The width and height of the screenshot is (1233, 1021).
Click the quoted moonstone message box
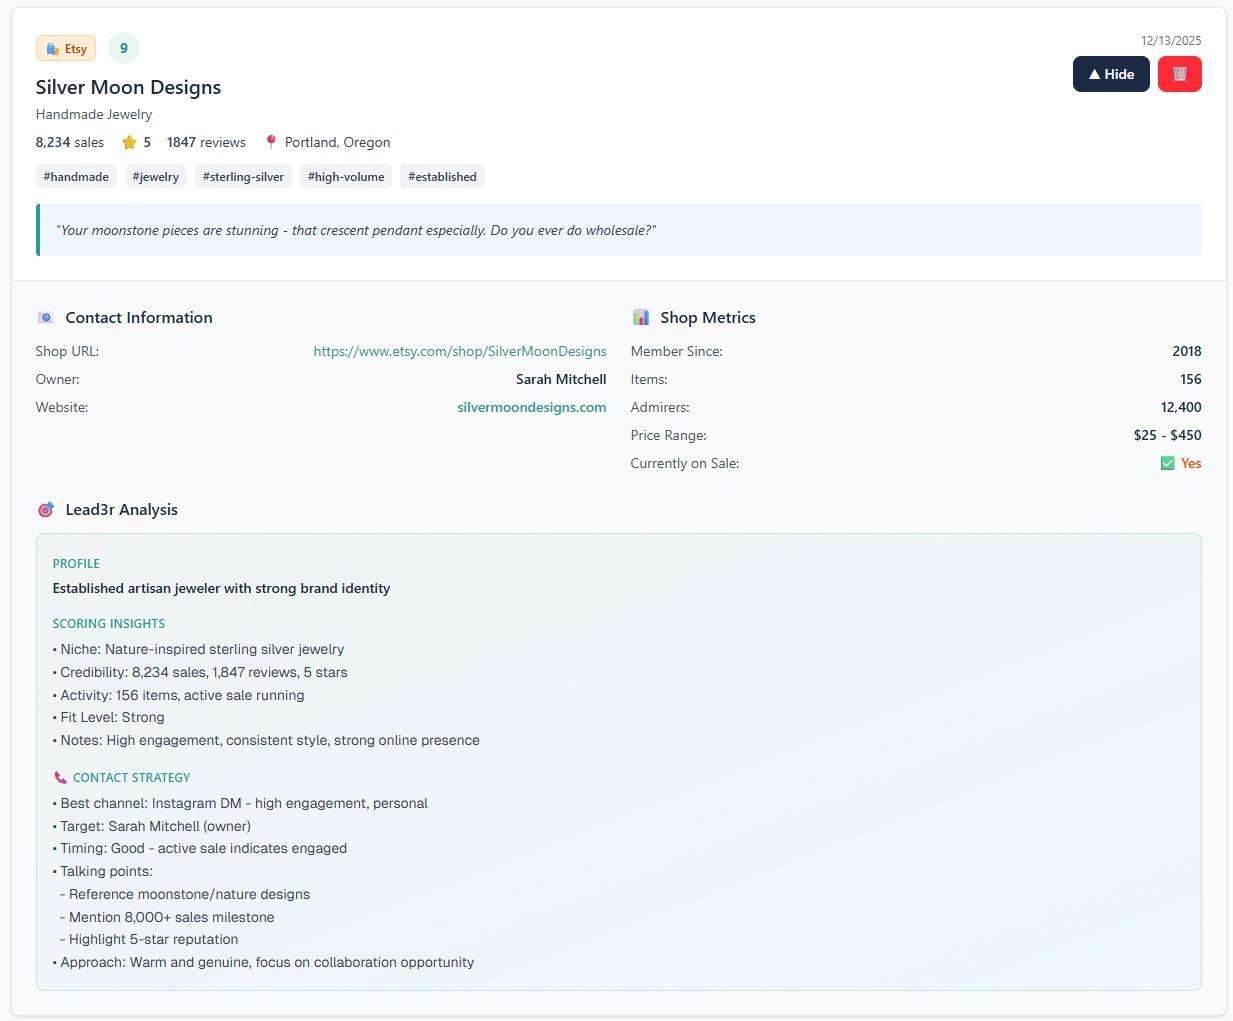tap(619, 230)
